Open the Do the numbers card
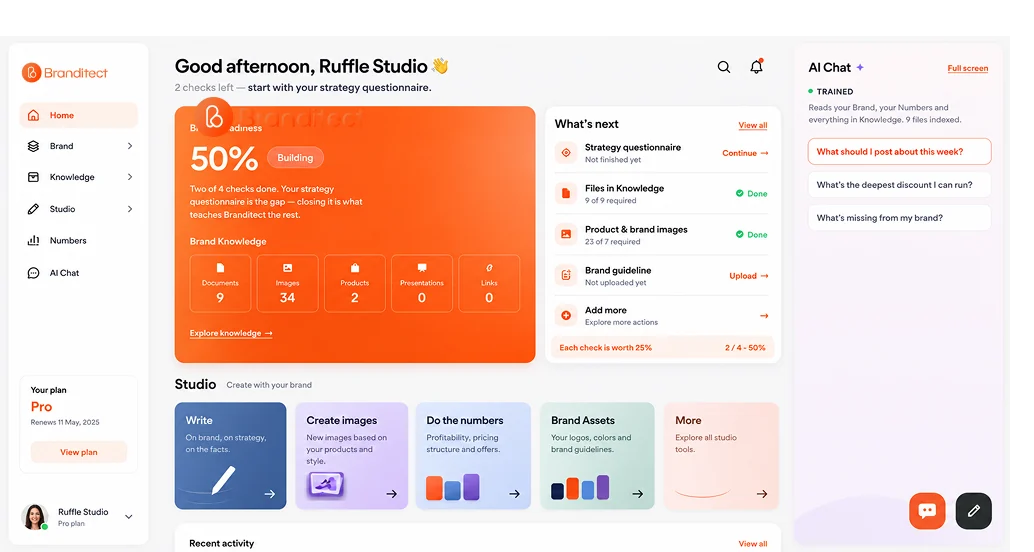 coord(473,456)
